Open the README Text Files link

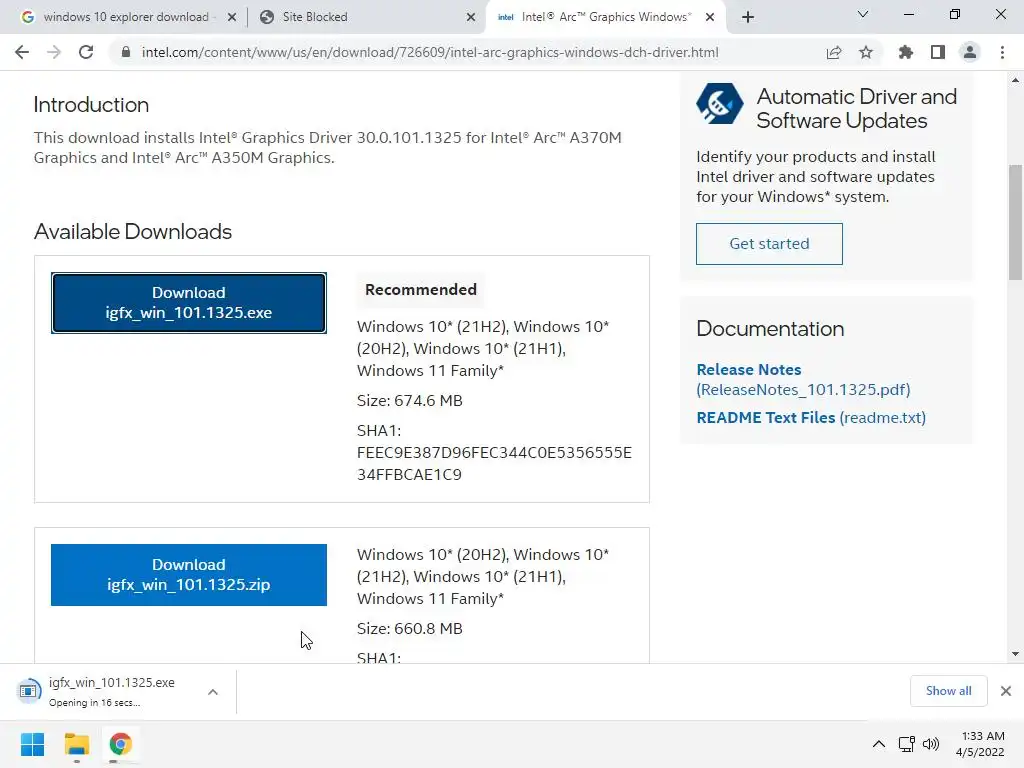pos(811,417)
